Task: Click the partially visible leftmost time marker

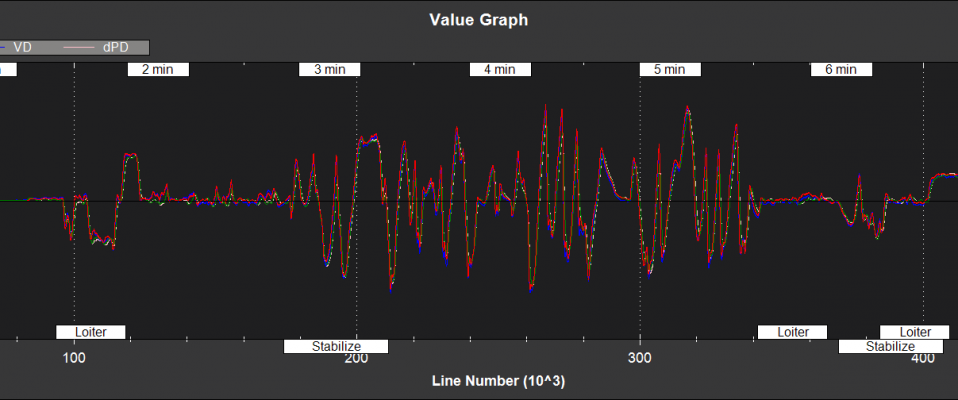Action: [7, 70]
